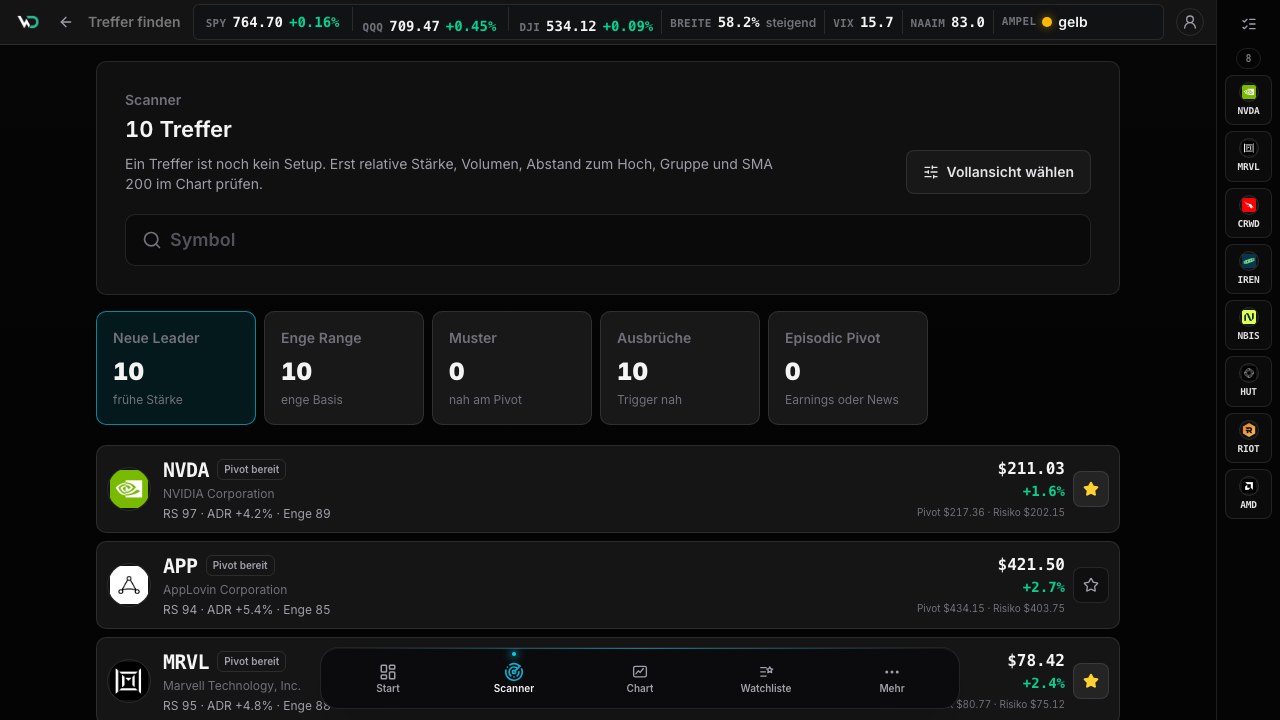
Task: Click the Treffer finden page title
Action: pos(134,22)
